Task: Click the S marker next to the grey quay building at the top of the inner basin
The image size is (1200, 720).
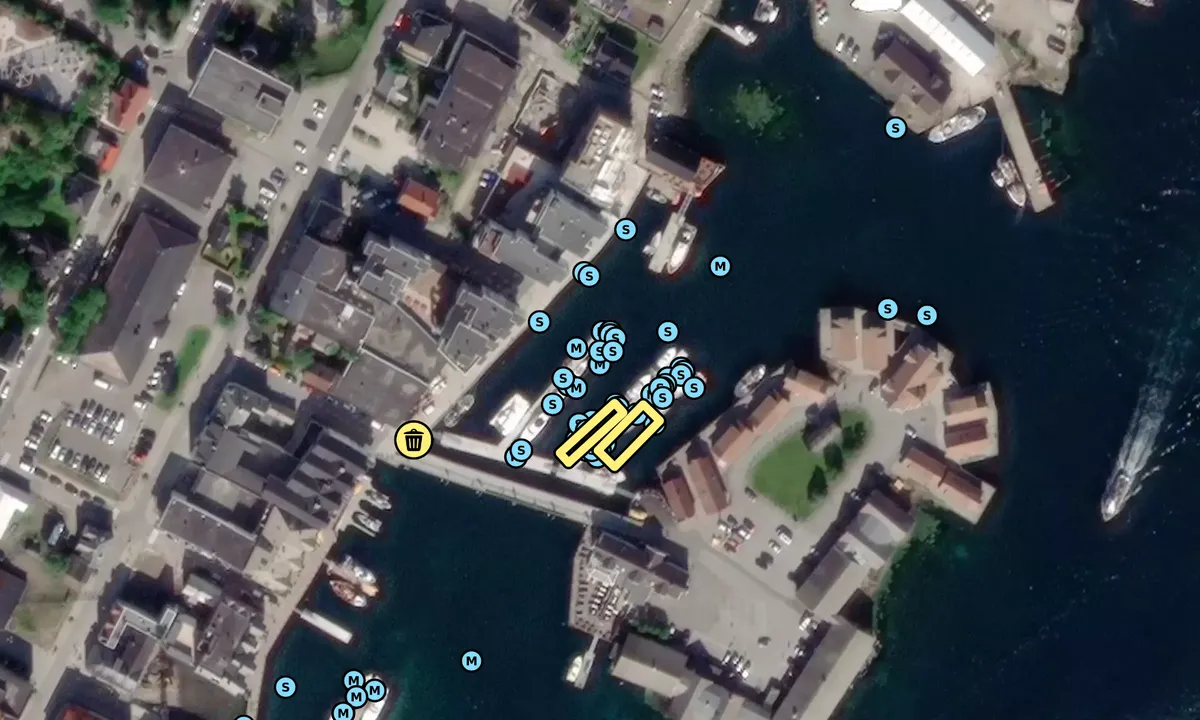Action: coord(626,229)
